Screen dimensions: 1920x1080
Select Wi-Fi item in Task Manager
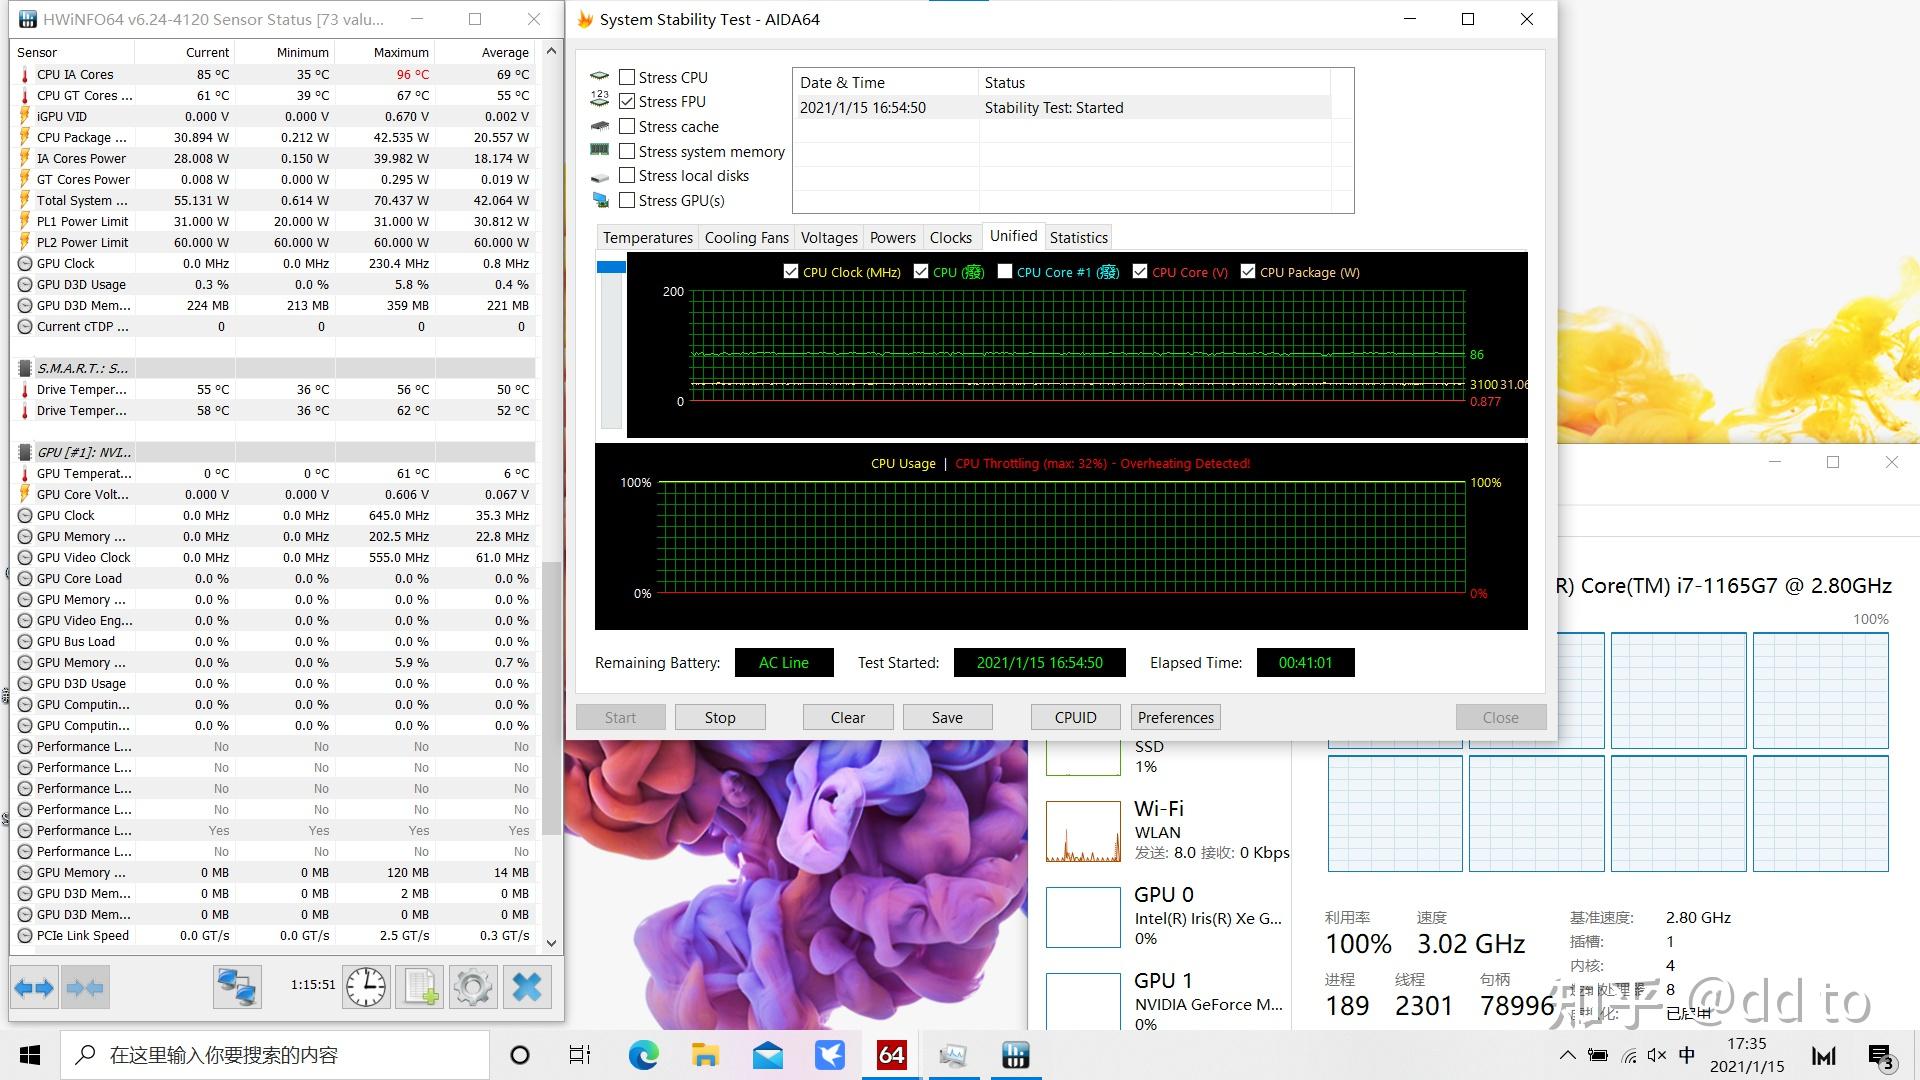pyautogui.click(x=1167, y=830)
